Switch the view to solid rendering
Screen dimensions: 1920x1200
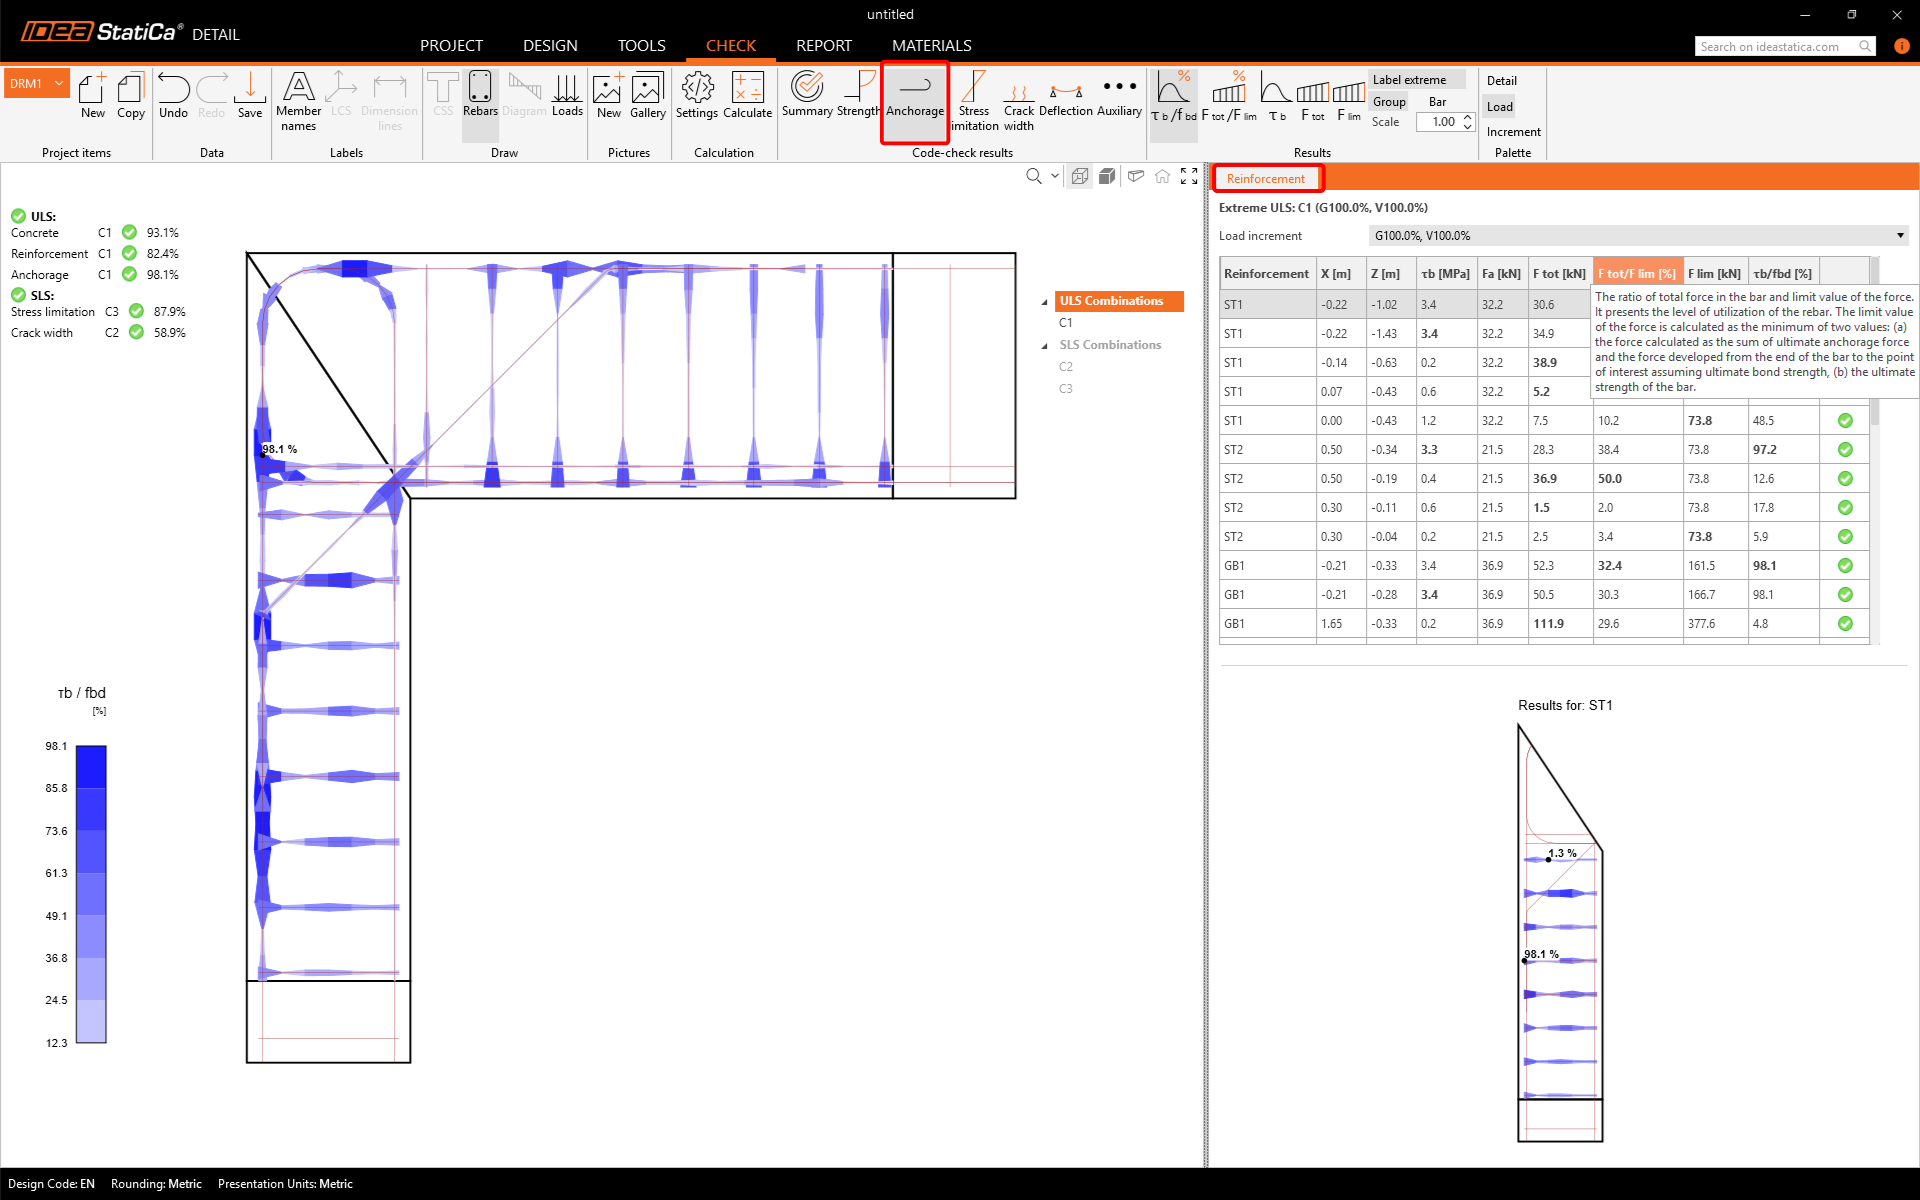1107,176
